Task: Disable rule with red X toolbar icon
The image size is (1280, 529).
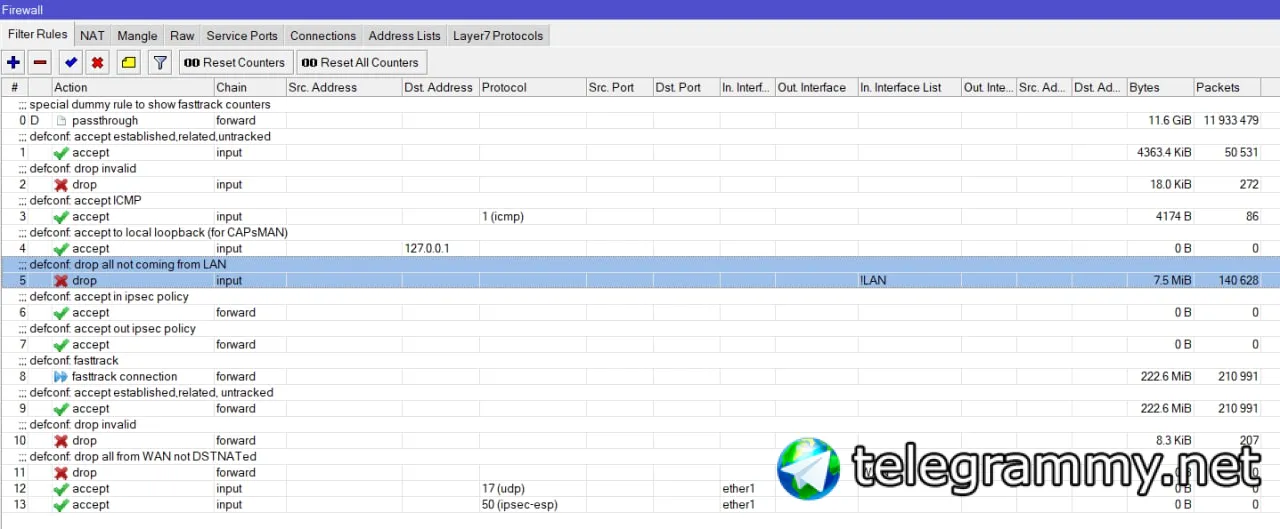Action: point(97,62)
